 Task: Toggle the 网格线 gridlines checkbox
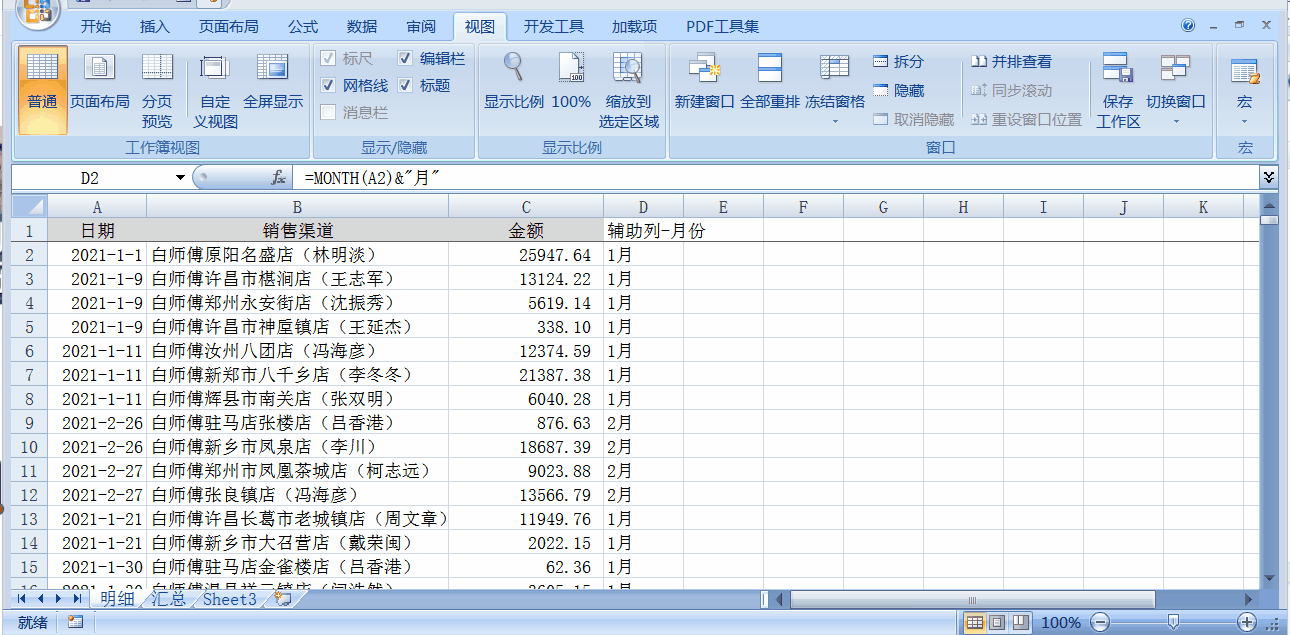(328, 86)
